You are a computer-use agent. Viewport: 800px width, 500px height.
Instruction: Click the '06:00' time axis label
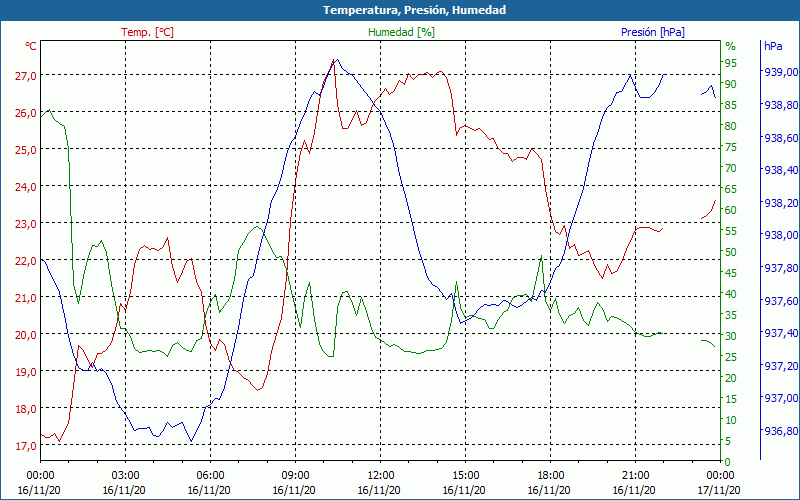click(x=210, y=474)
